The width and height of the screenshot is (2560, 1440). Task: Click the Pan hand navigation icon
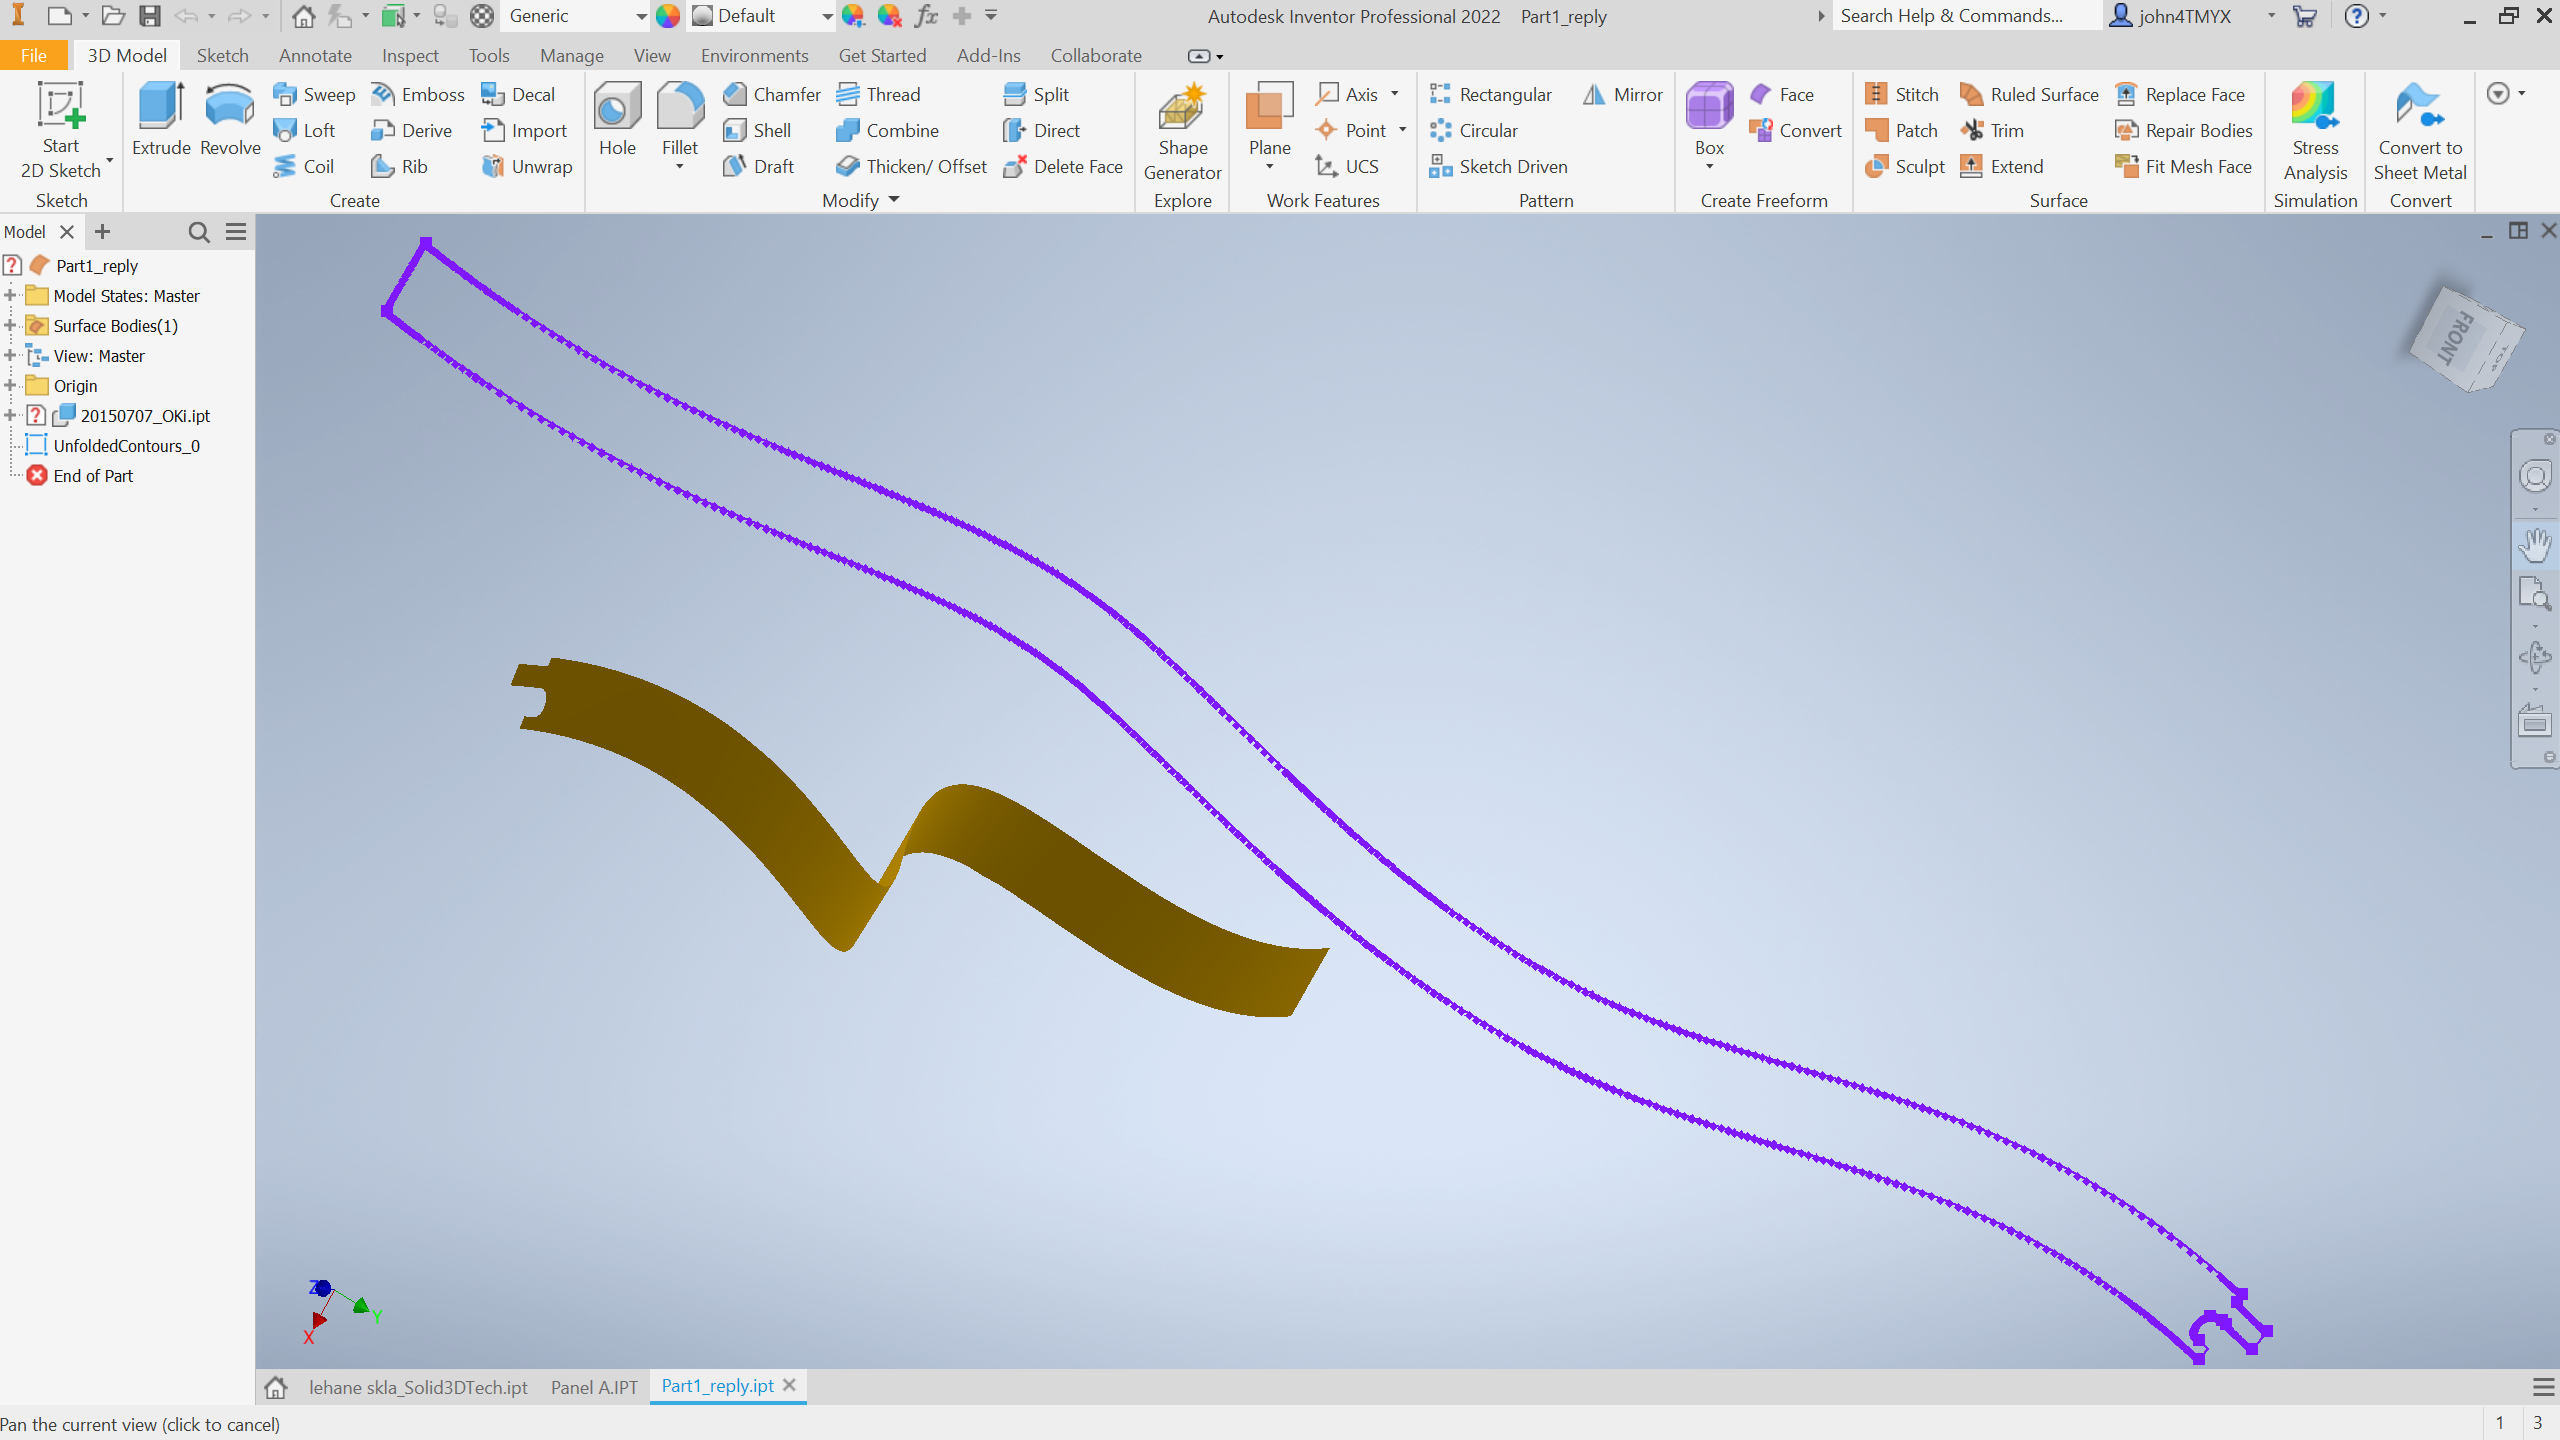click(x=2535, y=545)
